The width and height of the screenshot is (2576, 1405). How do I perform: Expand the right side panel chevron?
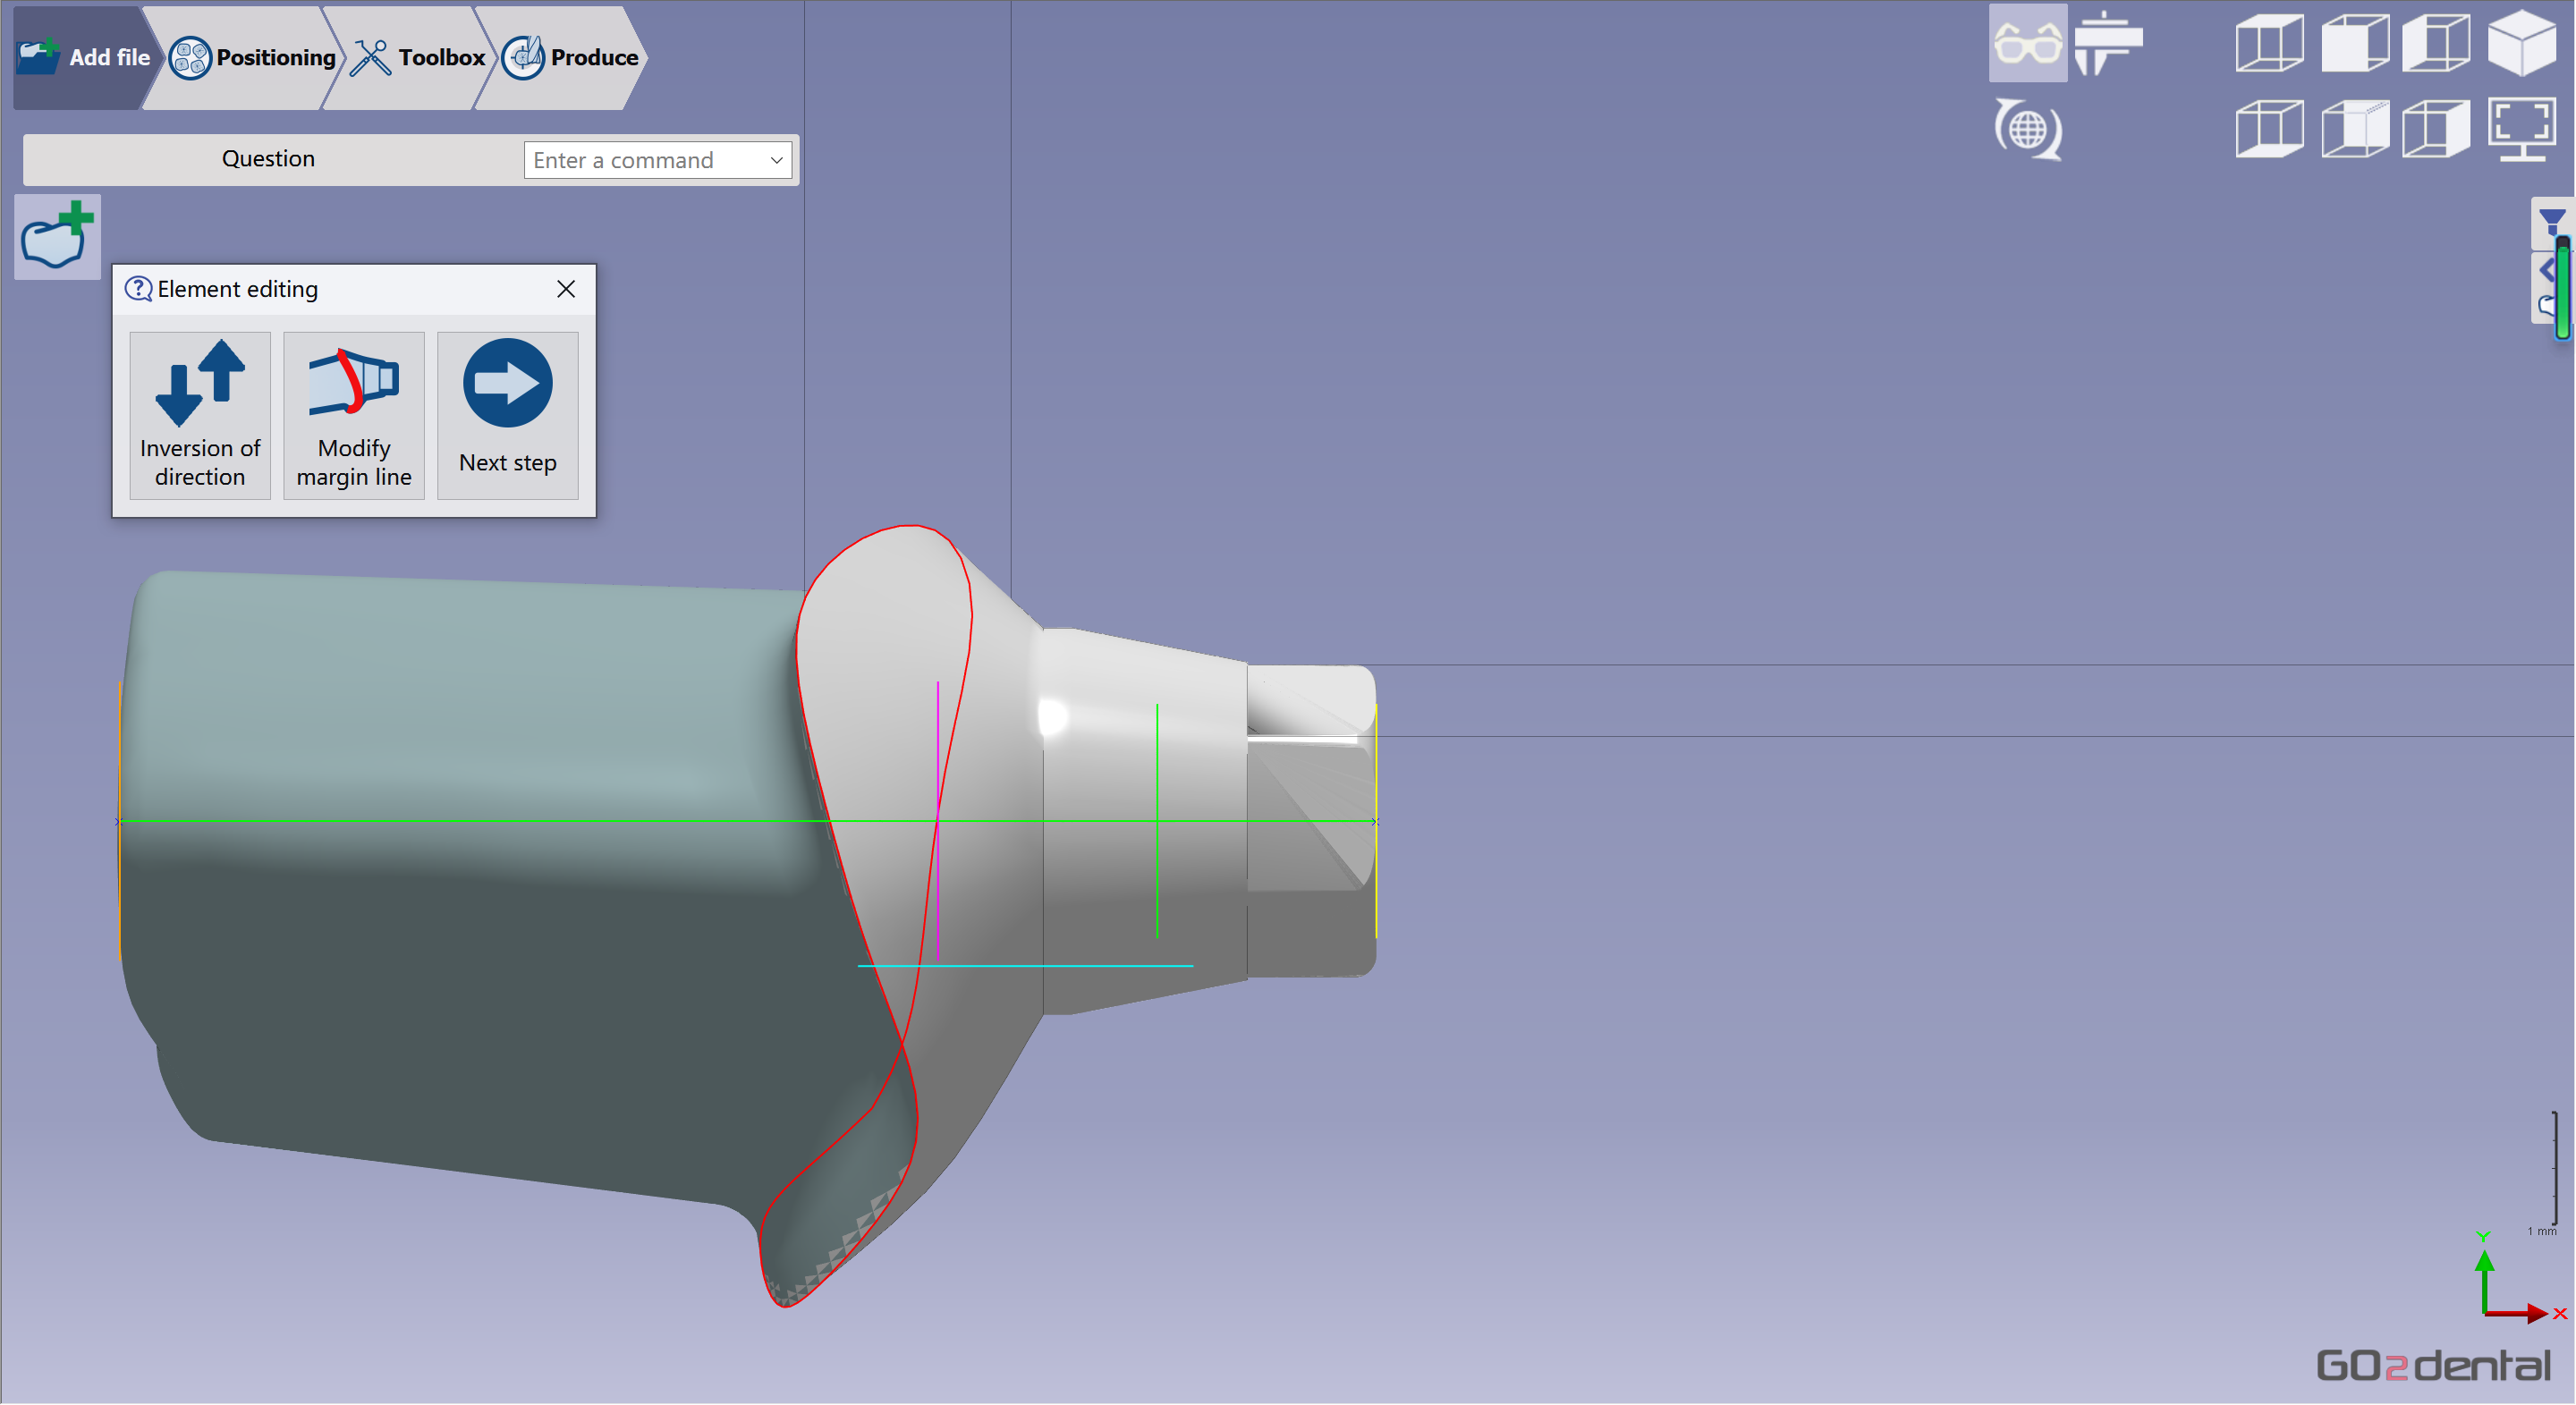pyautogui.click(x=2546, y=270)
